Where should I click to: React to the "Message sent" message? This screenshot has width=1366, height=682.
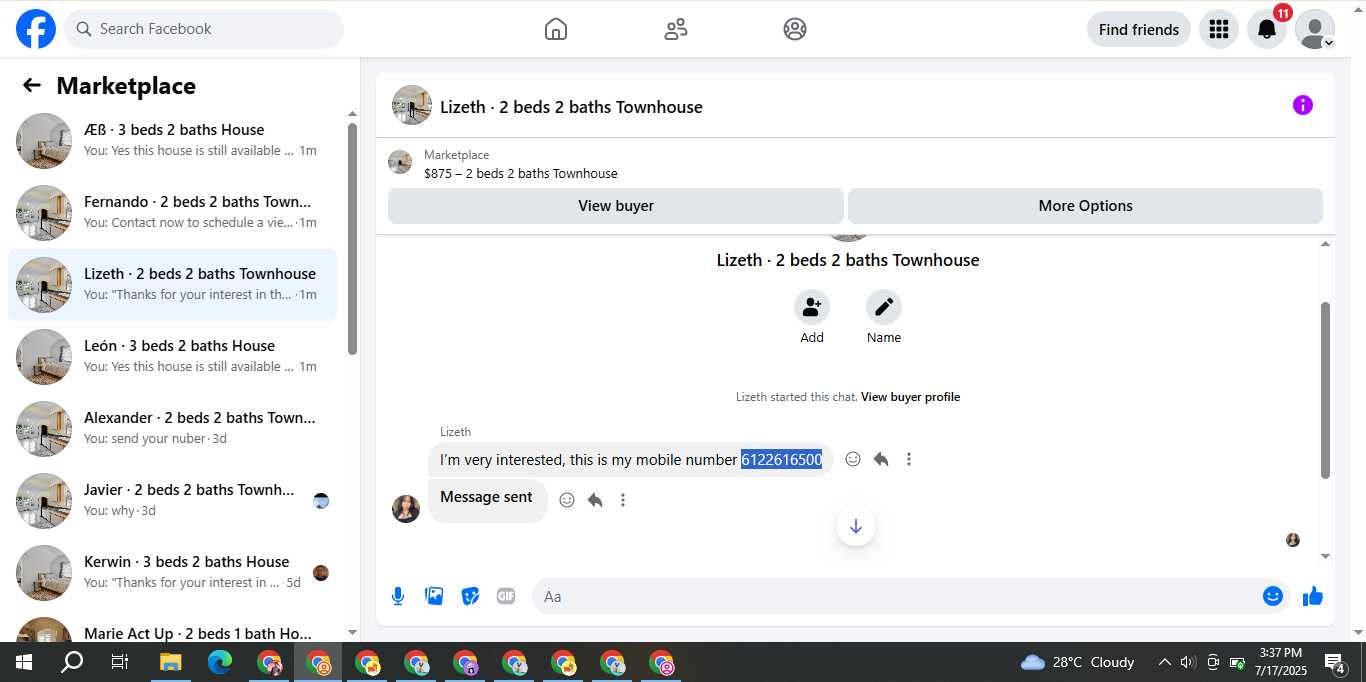point(567,500)
